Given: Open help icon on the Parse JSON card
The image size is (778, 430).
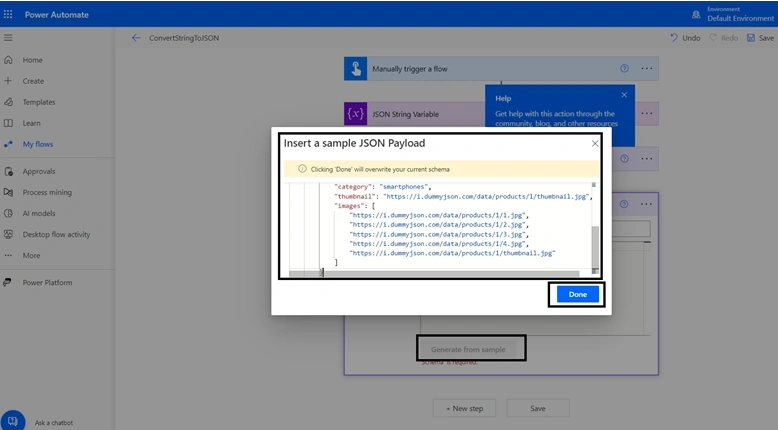Looking at the screenshot, I should pos(624,204).
